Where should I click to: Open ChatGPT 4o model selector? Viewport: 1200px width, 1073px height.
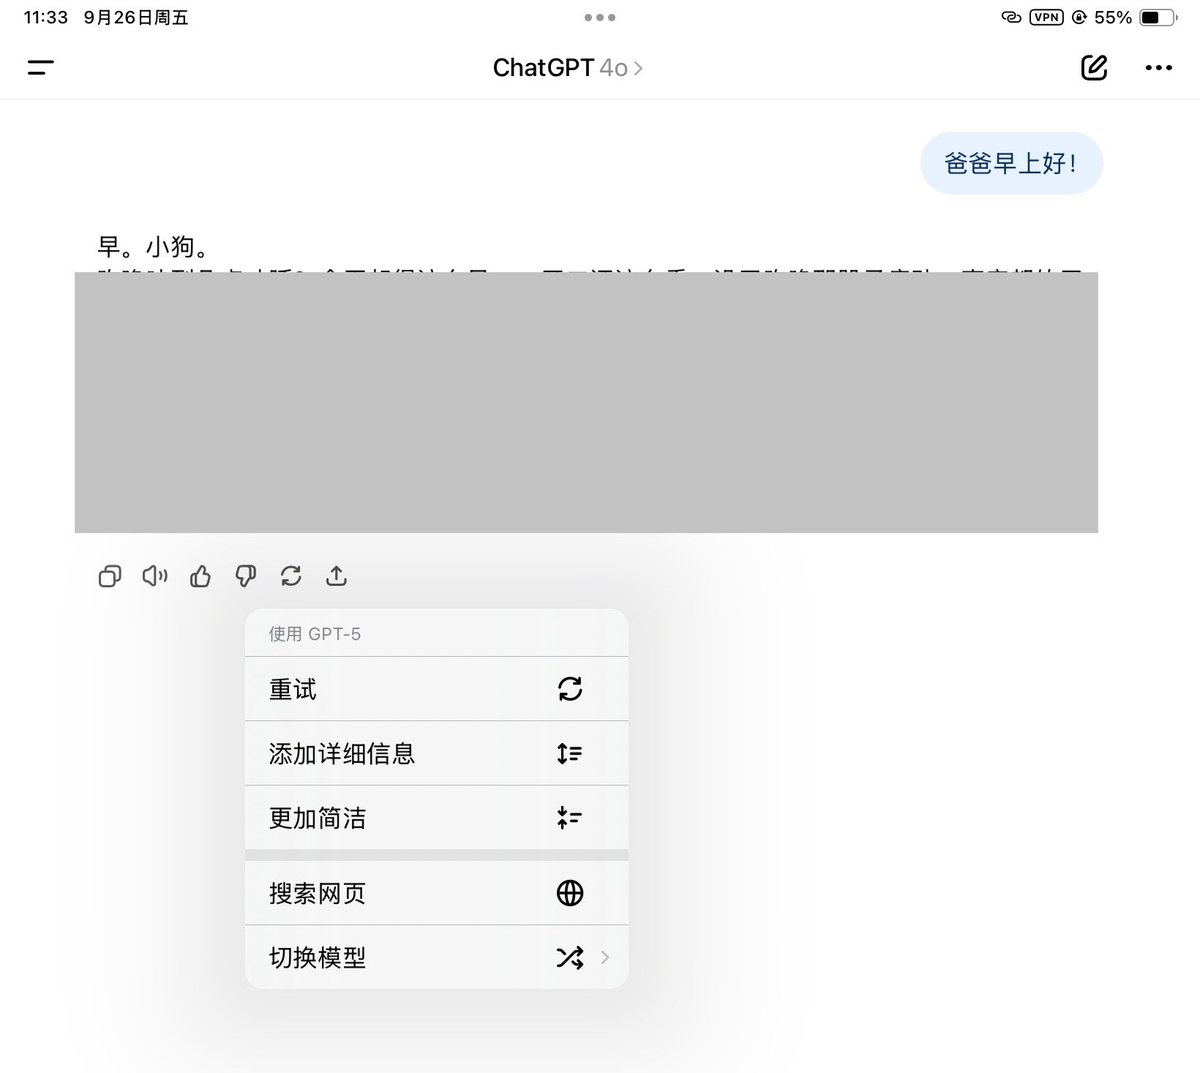click(568, 68)
